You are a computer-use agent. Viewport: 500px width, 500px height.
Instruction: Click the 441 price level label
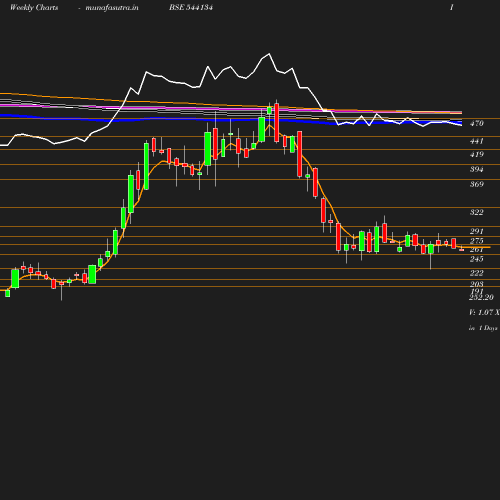(x=477, y=141)
